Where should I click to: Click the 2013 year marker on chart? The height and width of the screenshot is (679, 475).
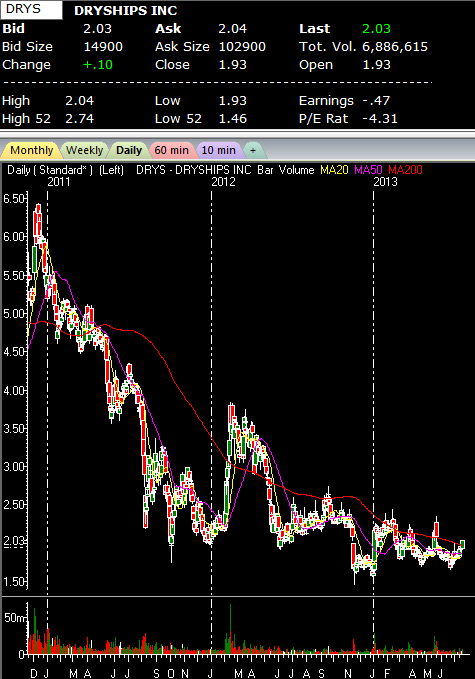click(385, 182)
